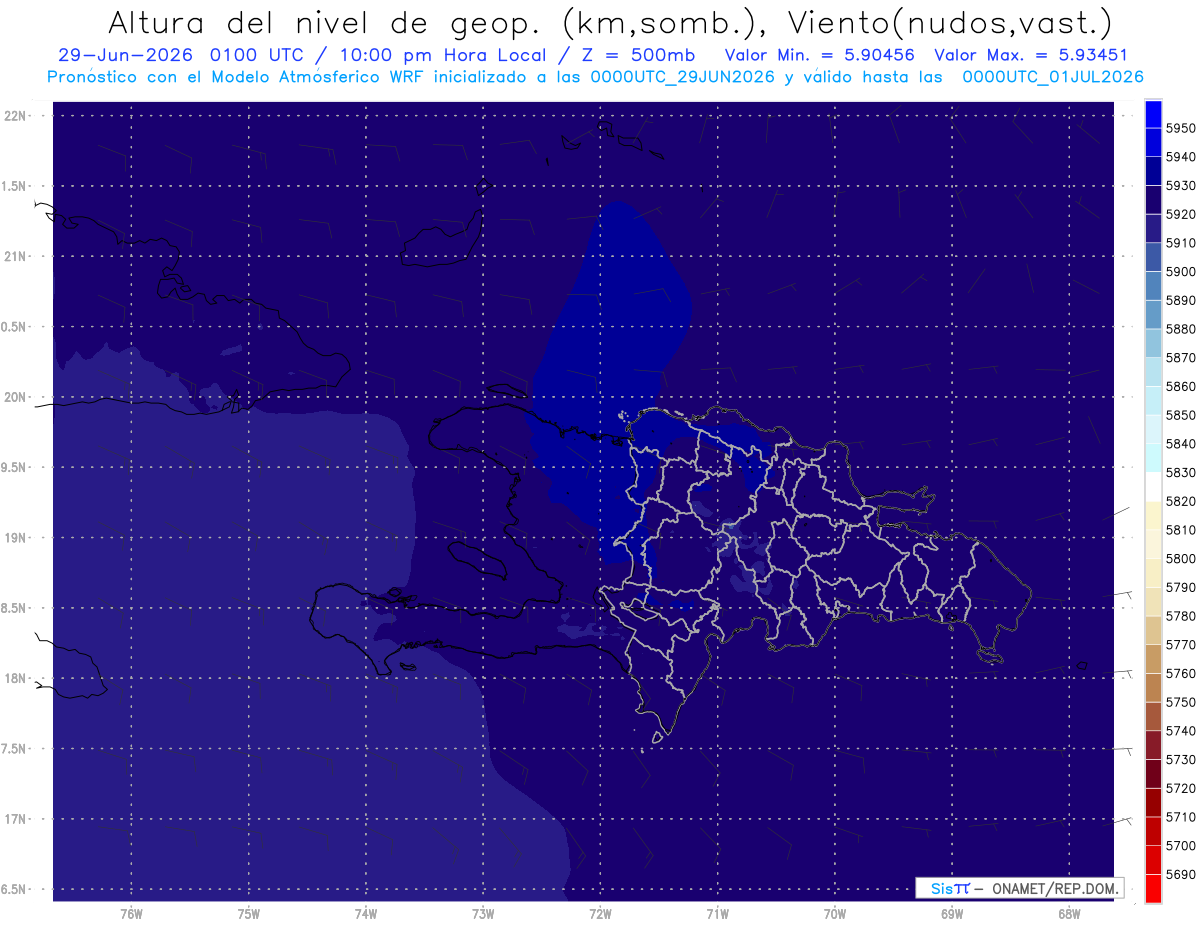
Task: Click the '5910' color scale value
Action: [x=1181, y=243]
